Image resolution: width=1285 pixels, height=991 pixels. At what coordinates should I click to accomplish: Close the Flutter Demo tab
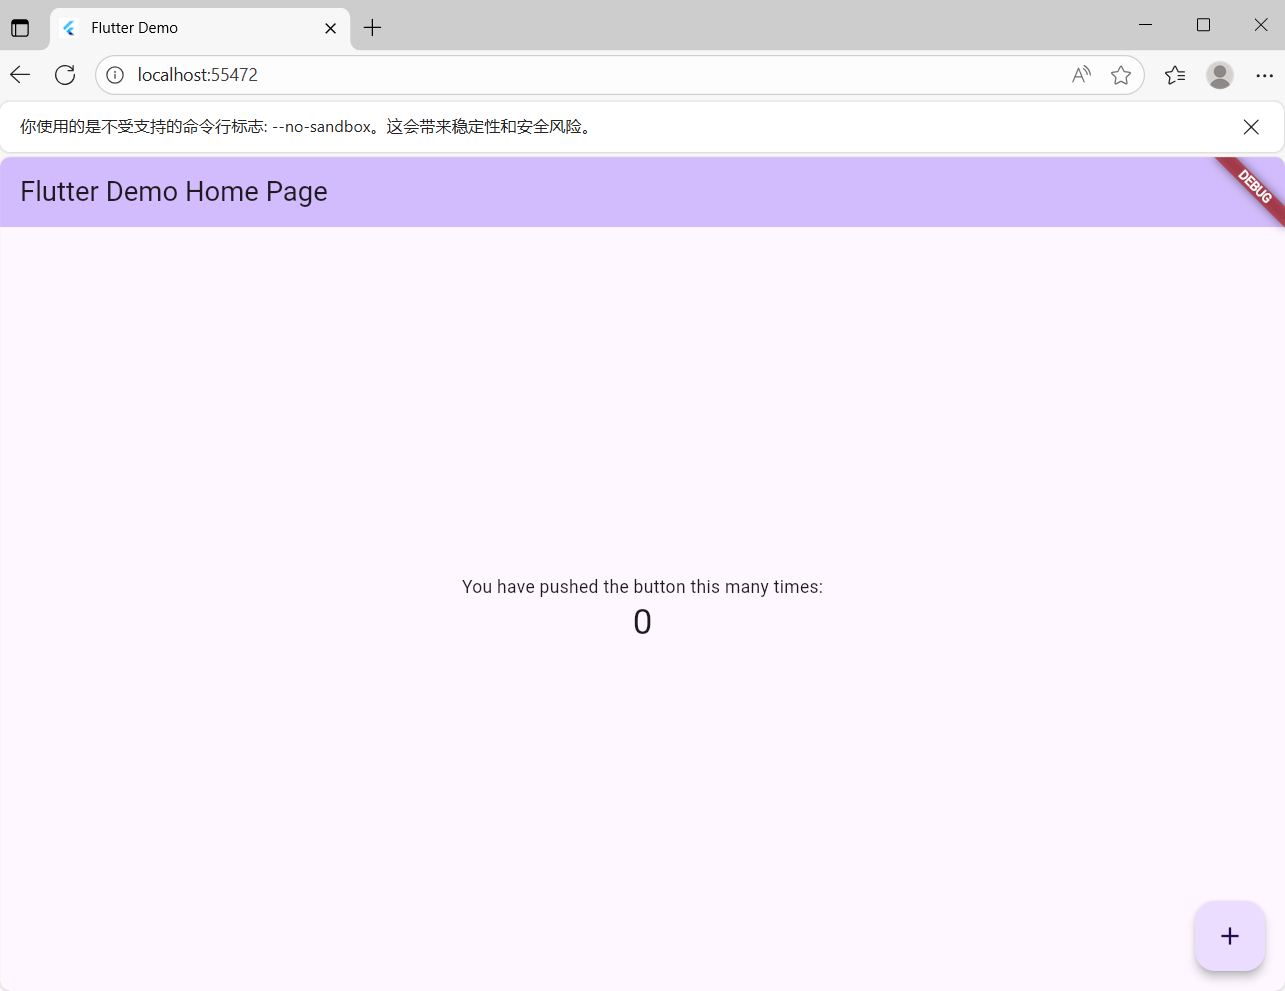331,28
